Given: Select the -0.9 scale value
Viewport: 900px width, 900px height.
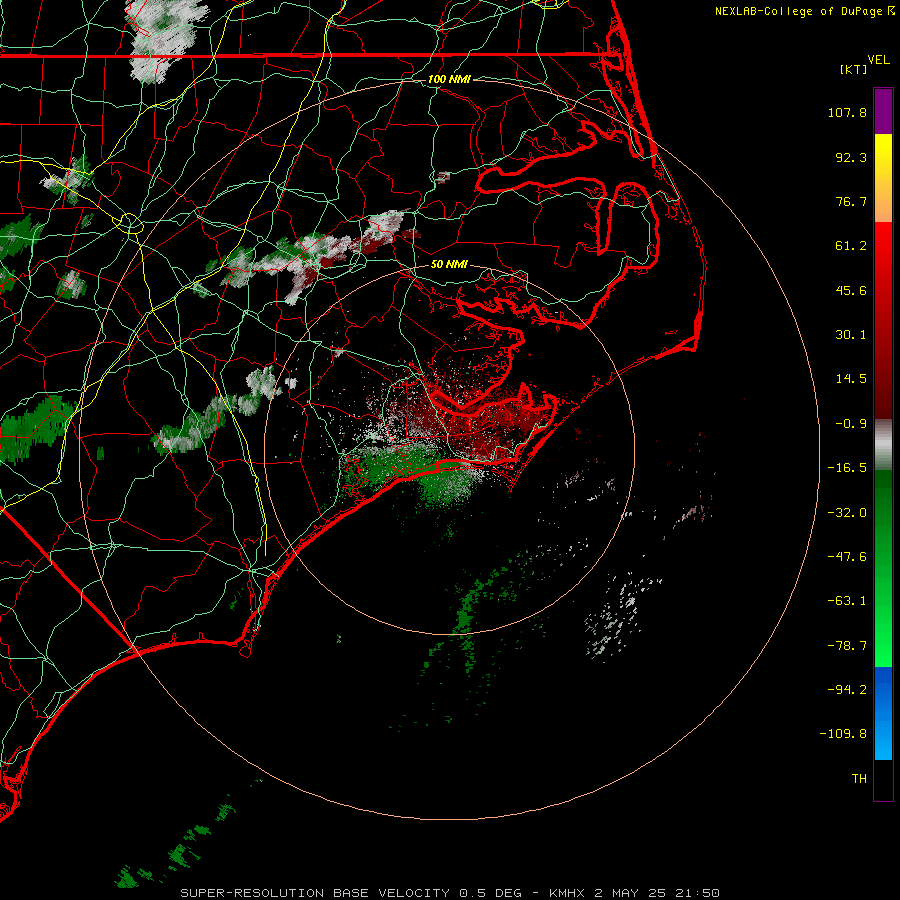Looking at the screenshot, I should (851, 424).
